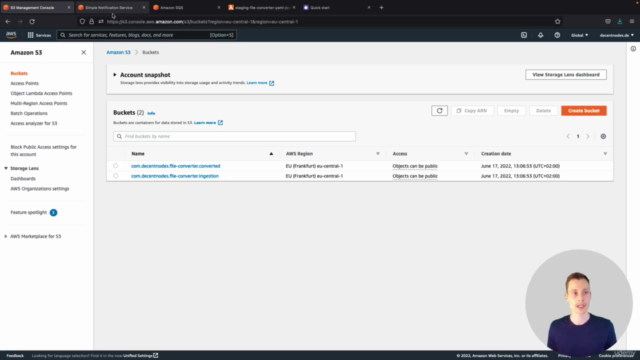The width and height of the screenshot is (640, 360).
Task: Open browser hamburger menu
Action: click(632, 21)
